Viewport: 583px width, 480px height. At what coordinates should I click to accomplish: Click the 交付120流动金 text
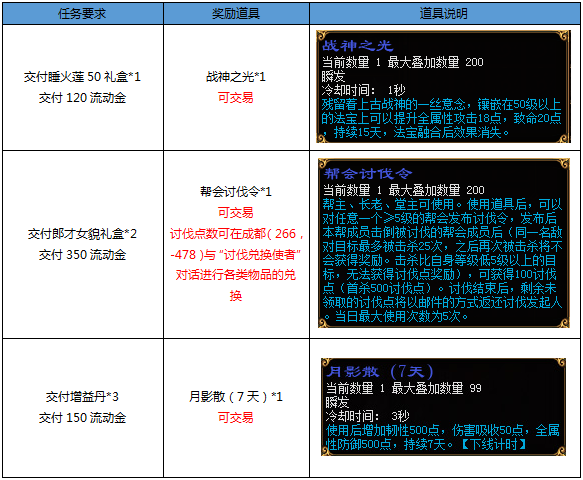pos(82,98)
